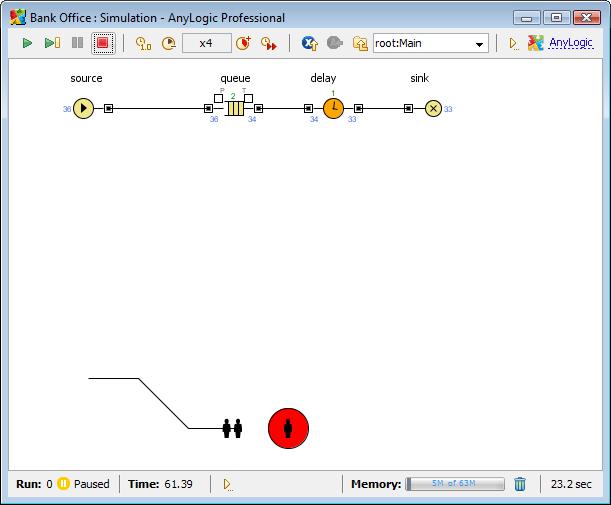Click the red service circle with person
This screenshot has height=505, width=611.
click(x=288, y=428)
